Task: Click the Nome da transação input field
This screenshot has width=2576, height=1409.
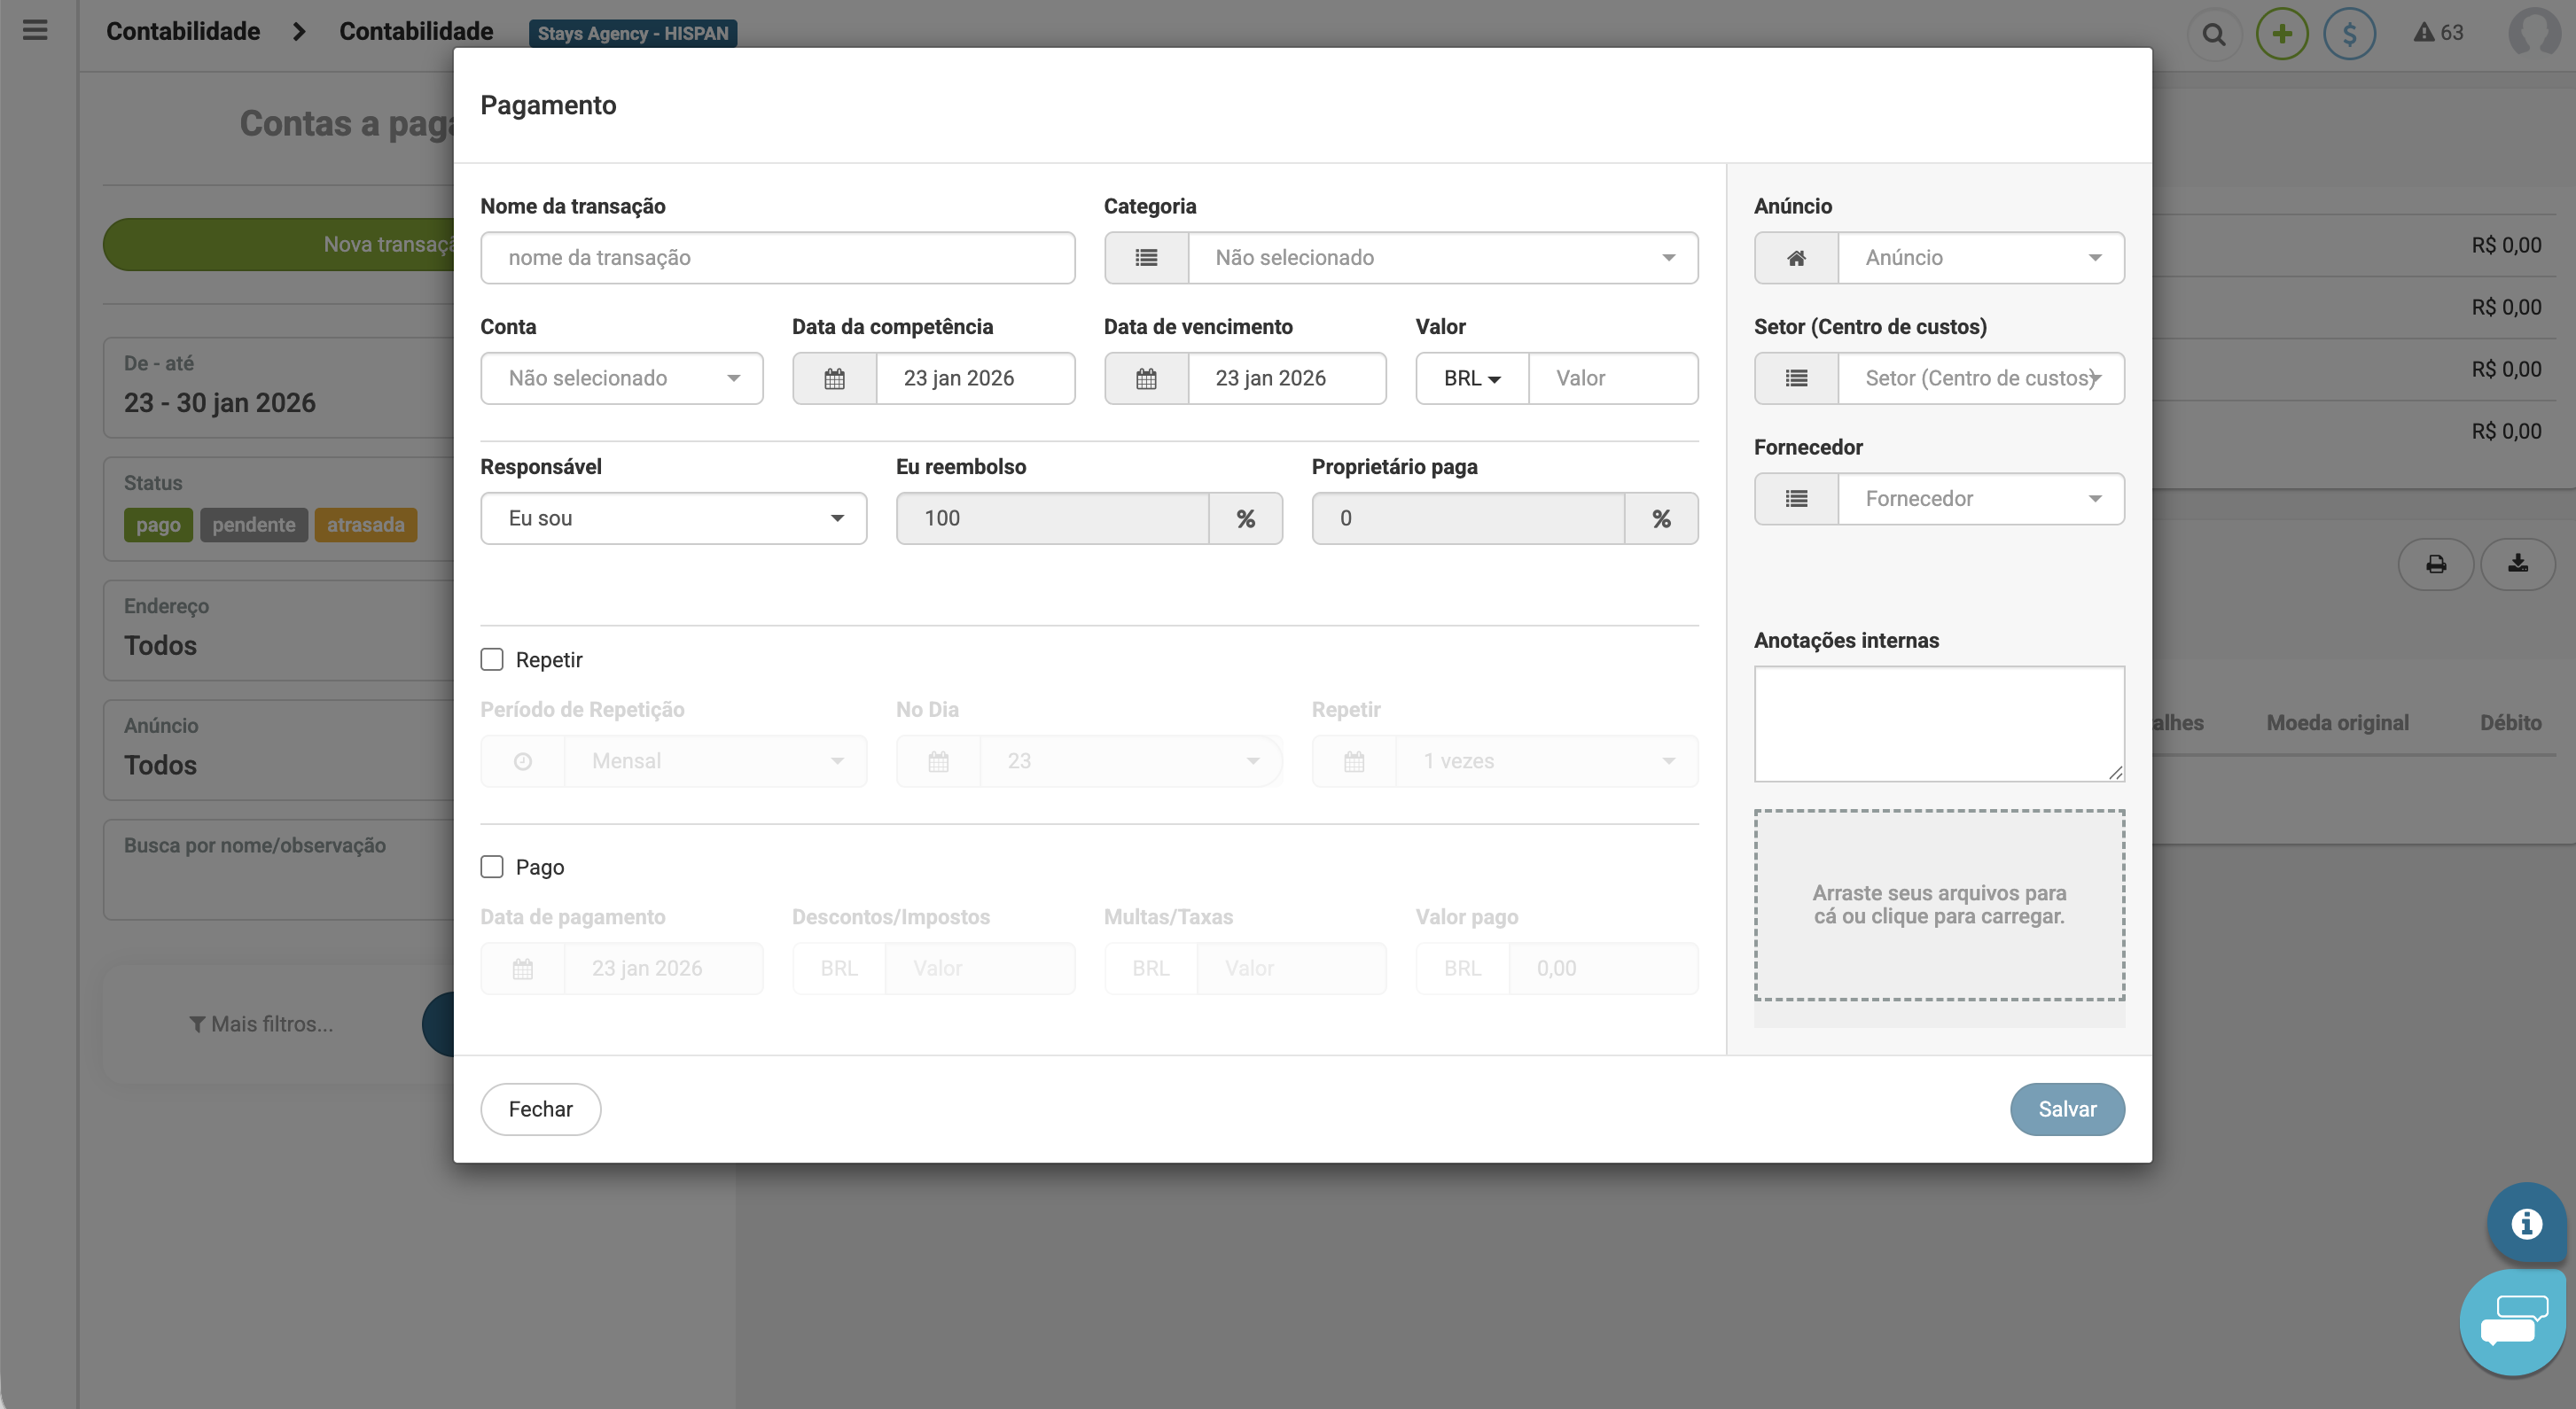Action: (777, 258)
